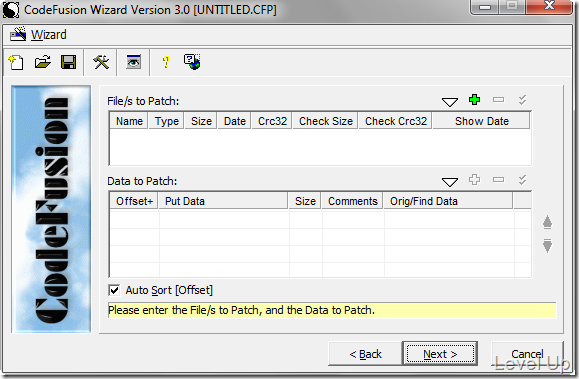Click the Check Size column header

[325, 121]
